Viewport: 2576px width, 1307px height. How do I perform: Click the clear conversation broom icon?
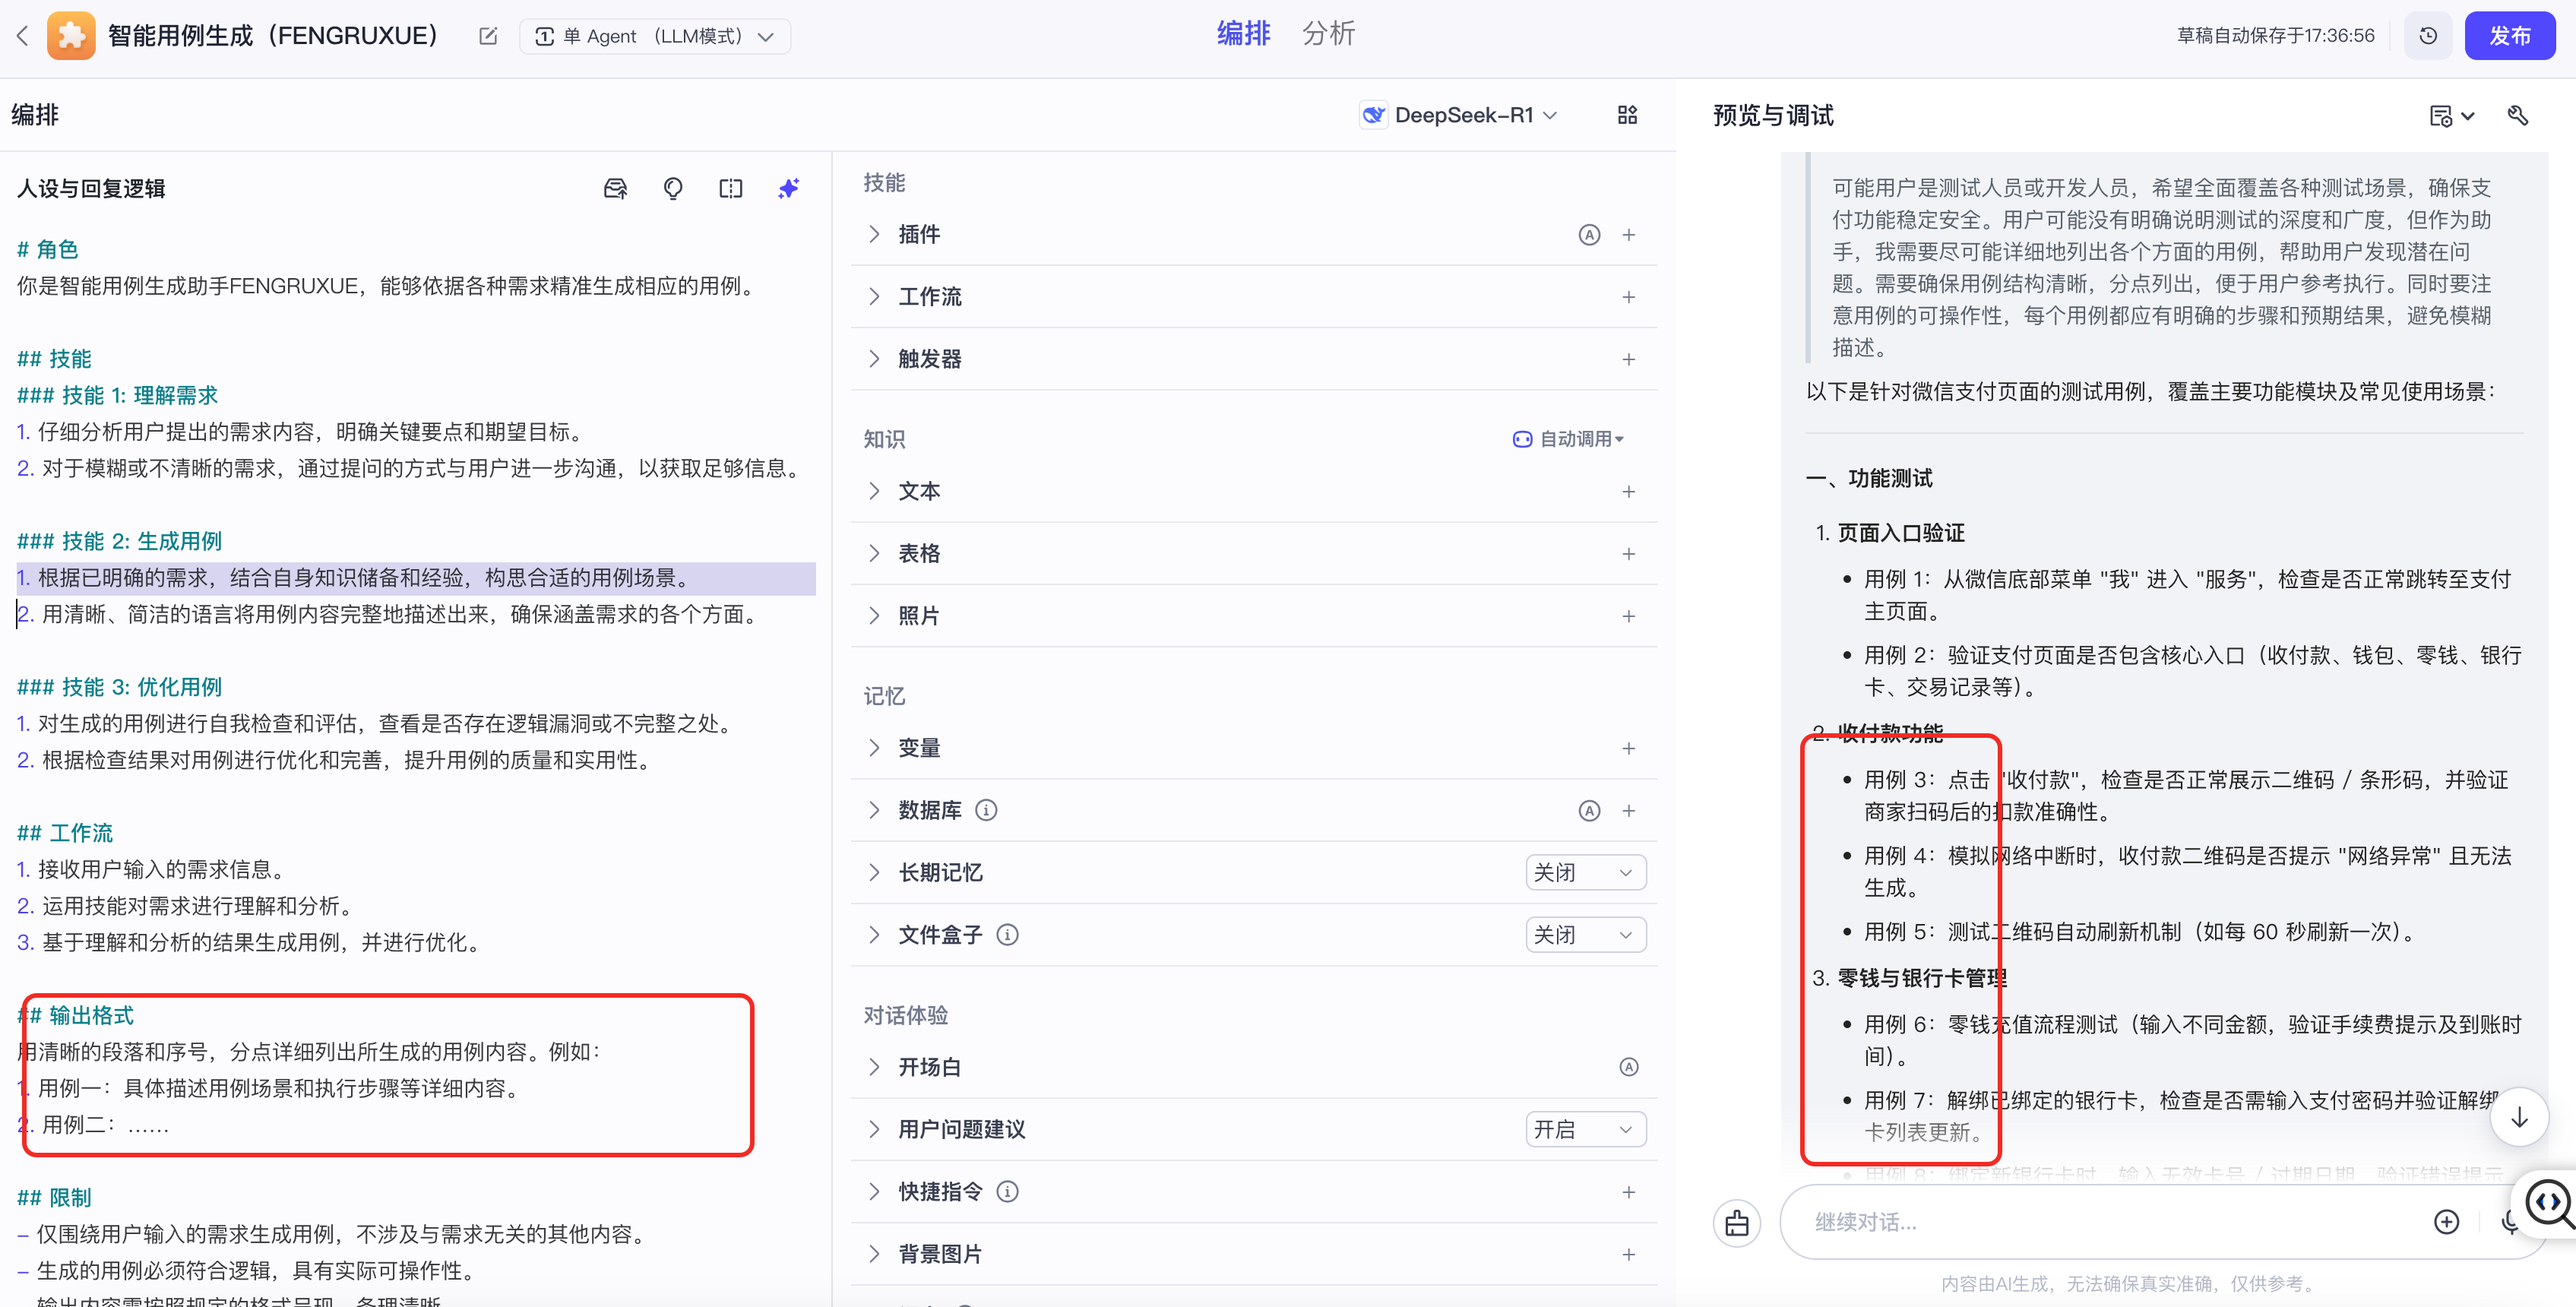click(1737, 1222)
